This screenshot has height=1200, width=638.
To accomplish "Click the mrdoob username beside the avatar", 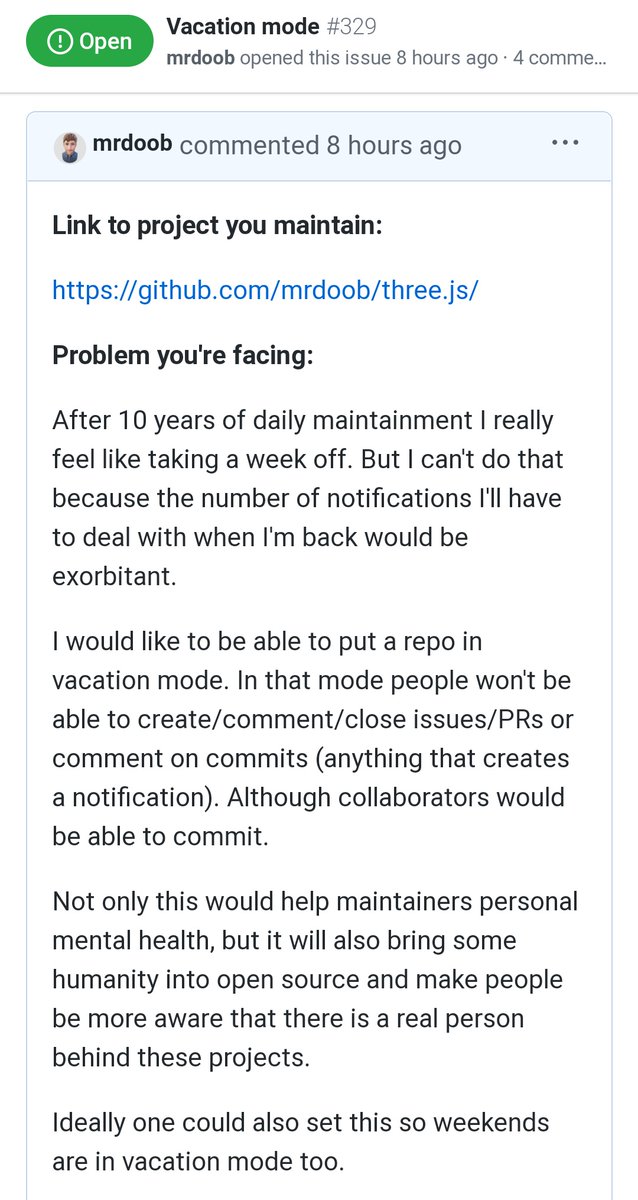I will (x=132, y=144).
